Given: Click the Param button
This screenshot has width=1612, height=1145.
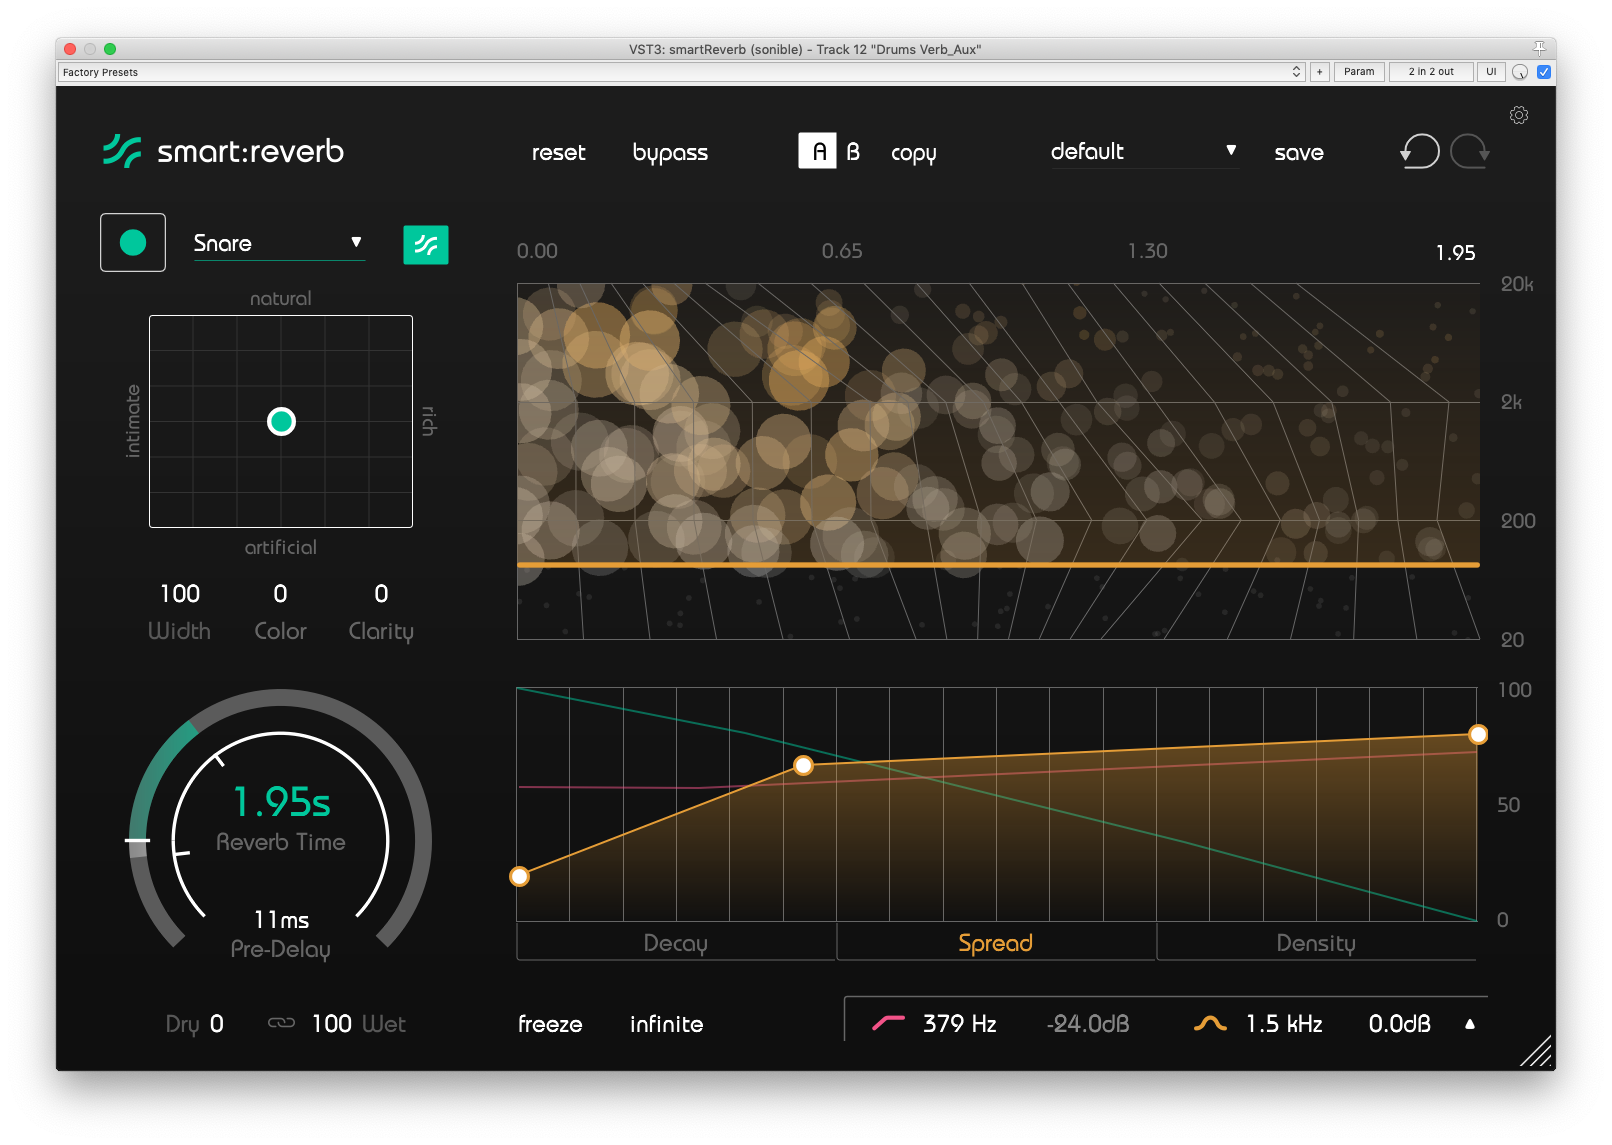Looking at the screenshot, I should pos(1359,72).
